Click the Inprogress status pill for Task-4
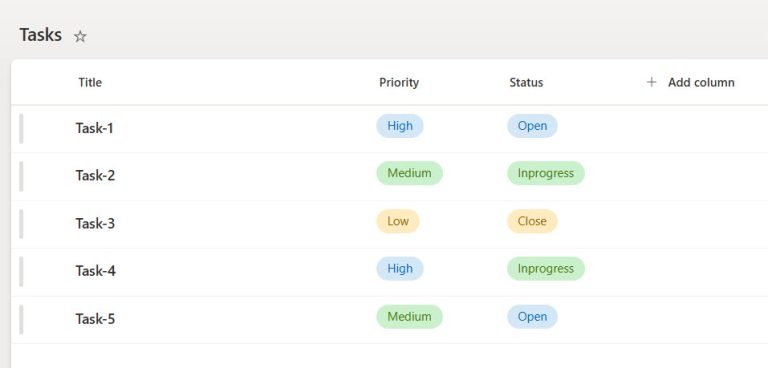This screenshot has width=768, height=368. coord(546,269)
